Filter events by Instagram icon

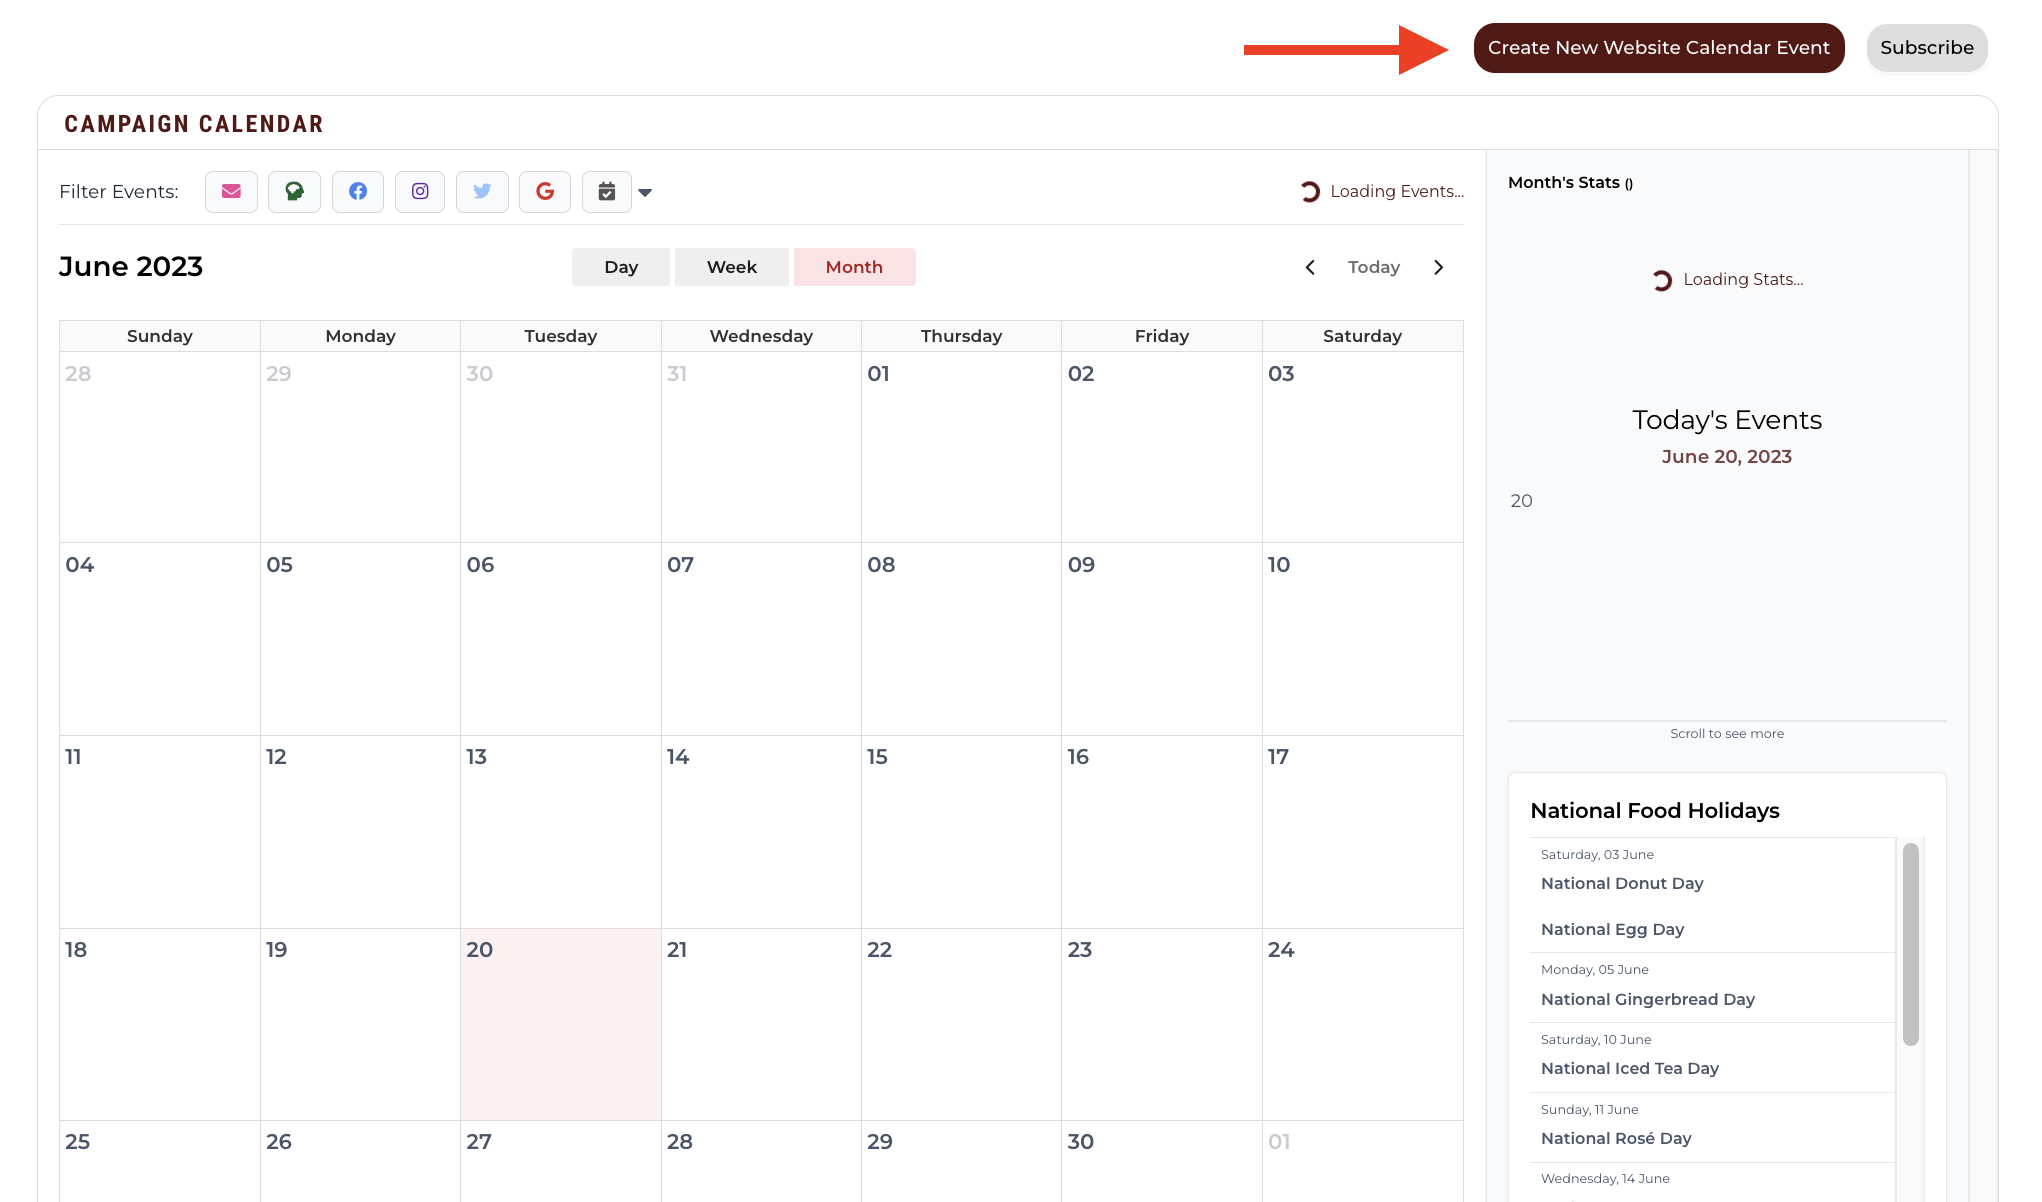pos(420,192)
